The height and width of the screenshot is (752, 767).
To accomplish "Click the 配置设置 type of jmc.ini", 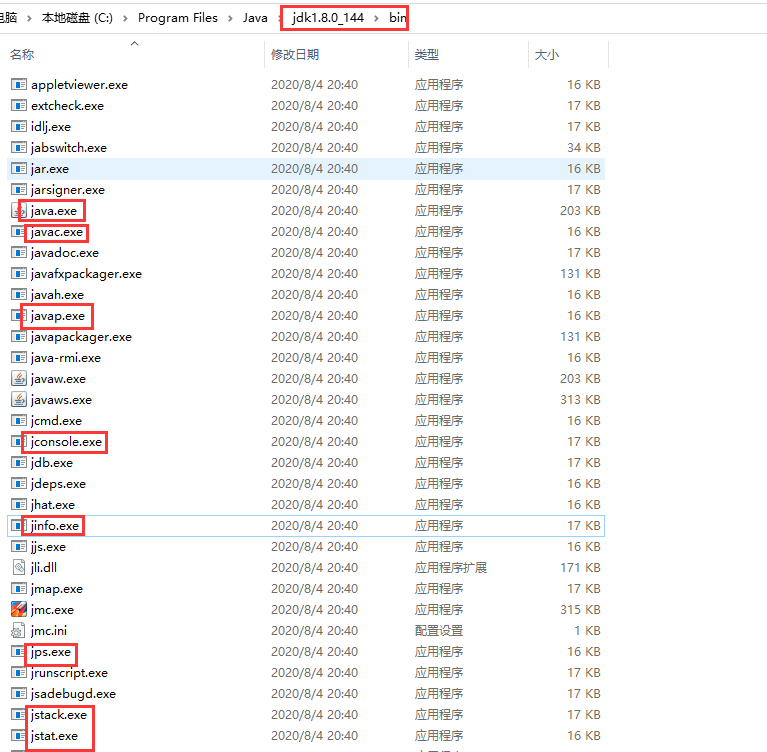I will 439,631.
